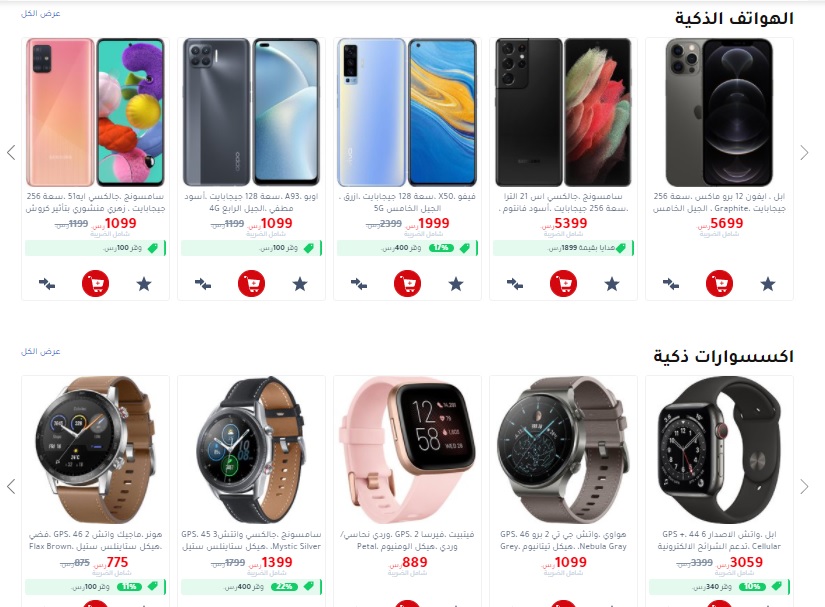
Task: Star the Oppo A93 phone
Action: 300,285
